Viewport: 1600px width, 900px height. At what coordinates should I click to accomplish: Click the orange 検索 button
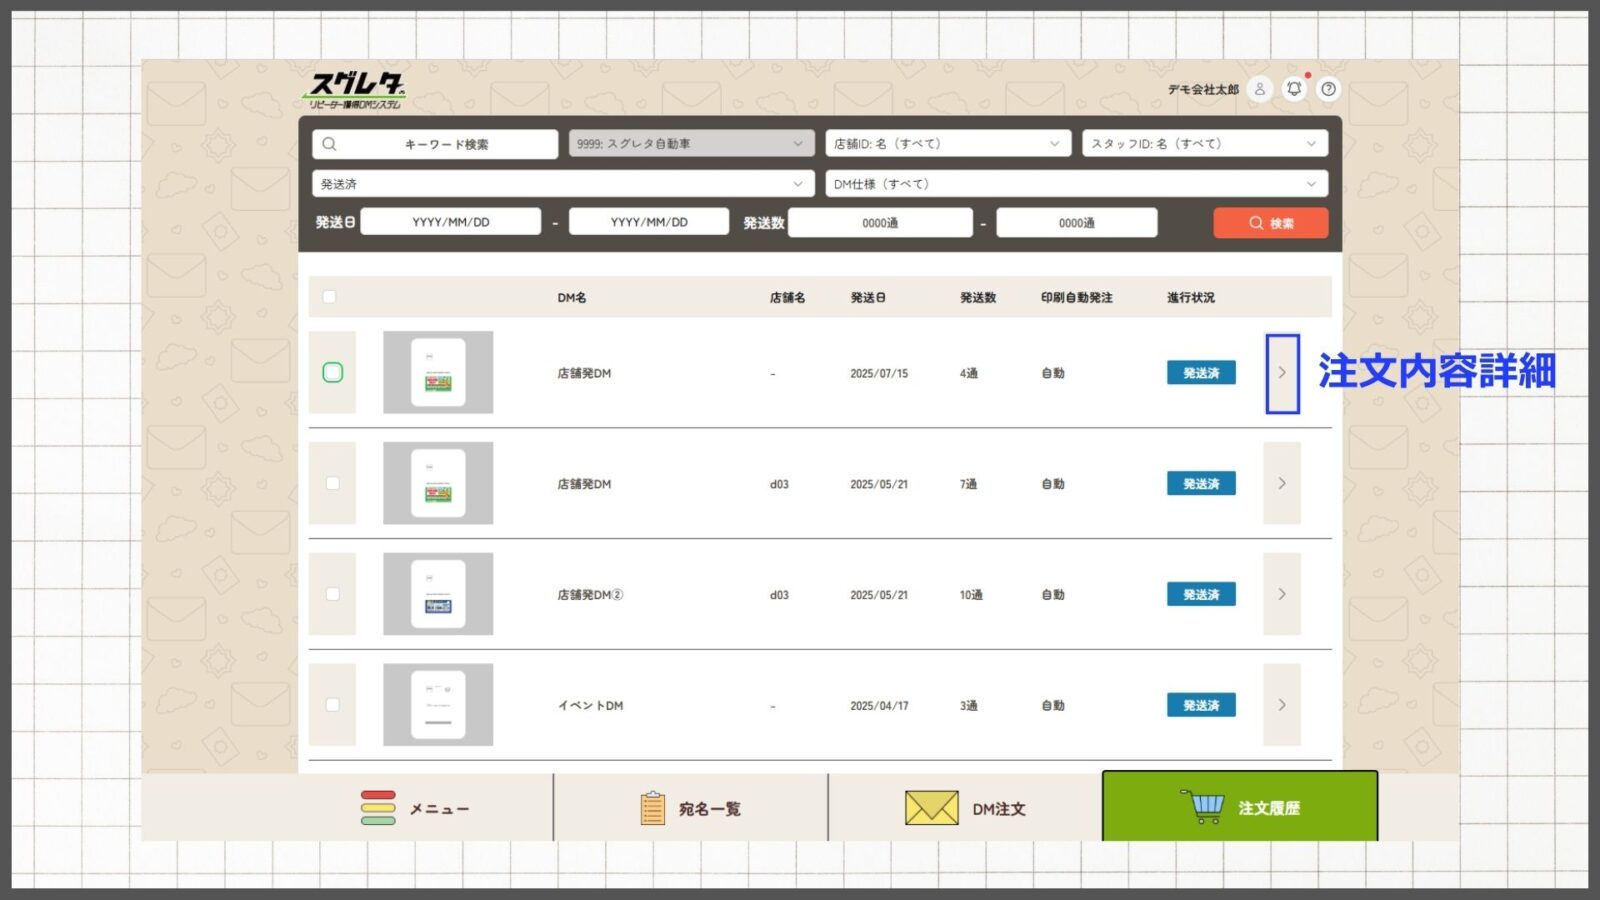coord(1270,223)
